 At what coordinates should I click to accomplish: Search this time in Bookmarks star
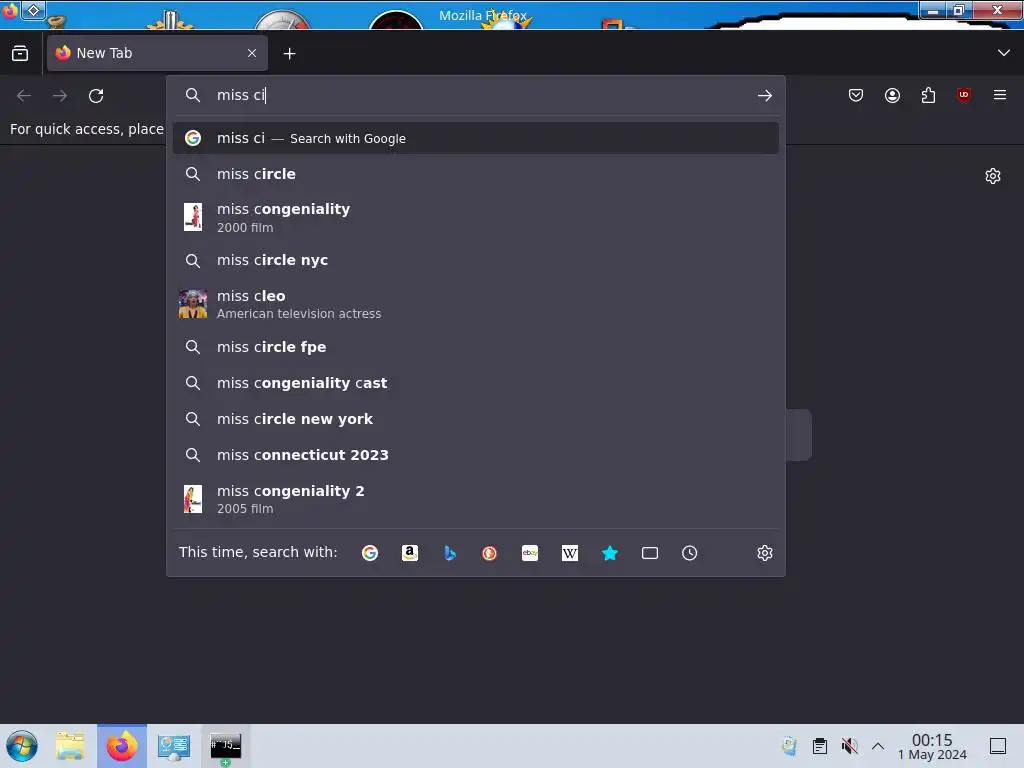point(610,553)
